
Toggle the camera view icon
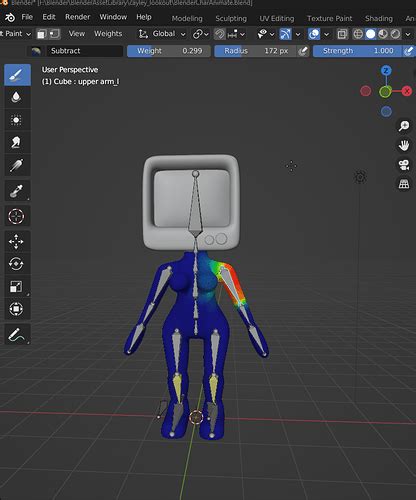404,165
